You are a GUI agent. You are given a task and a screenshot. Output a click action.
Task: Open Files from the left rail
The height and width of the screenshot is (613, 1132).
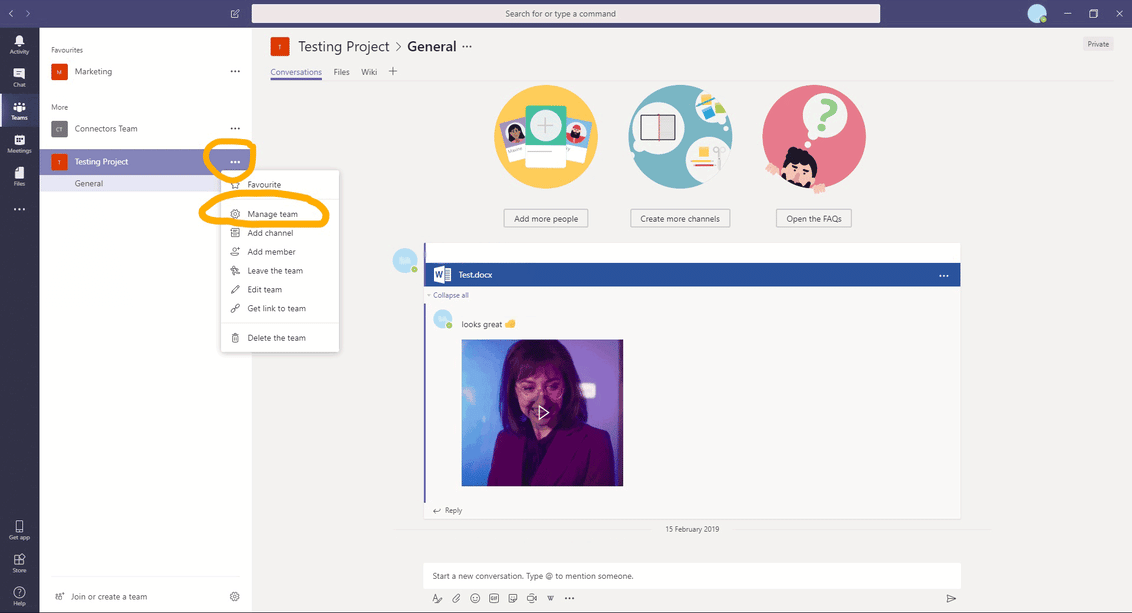coord(19,176)
